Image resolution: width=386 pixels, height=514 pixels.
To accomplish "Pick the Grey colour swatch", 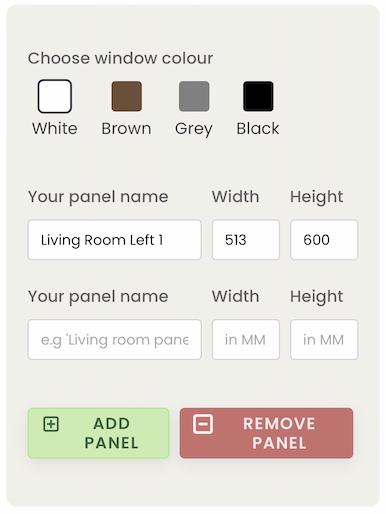I will 194,96.
